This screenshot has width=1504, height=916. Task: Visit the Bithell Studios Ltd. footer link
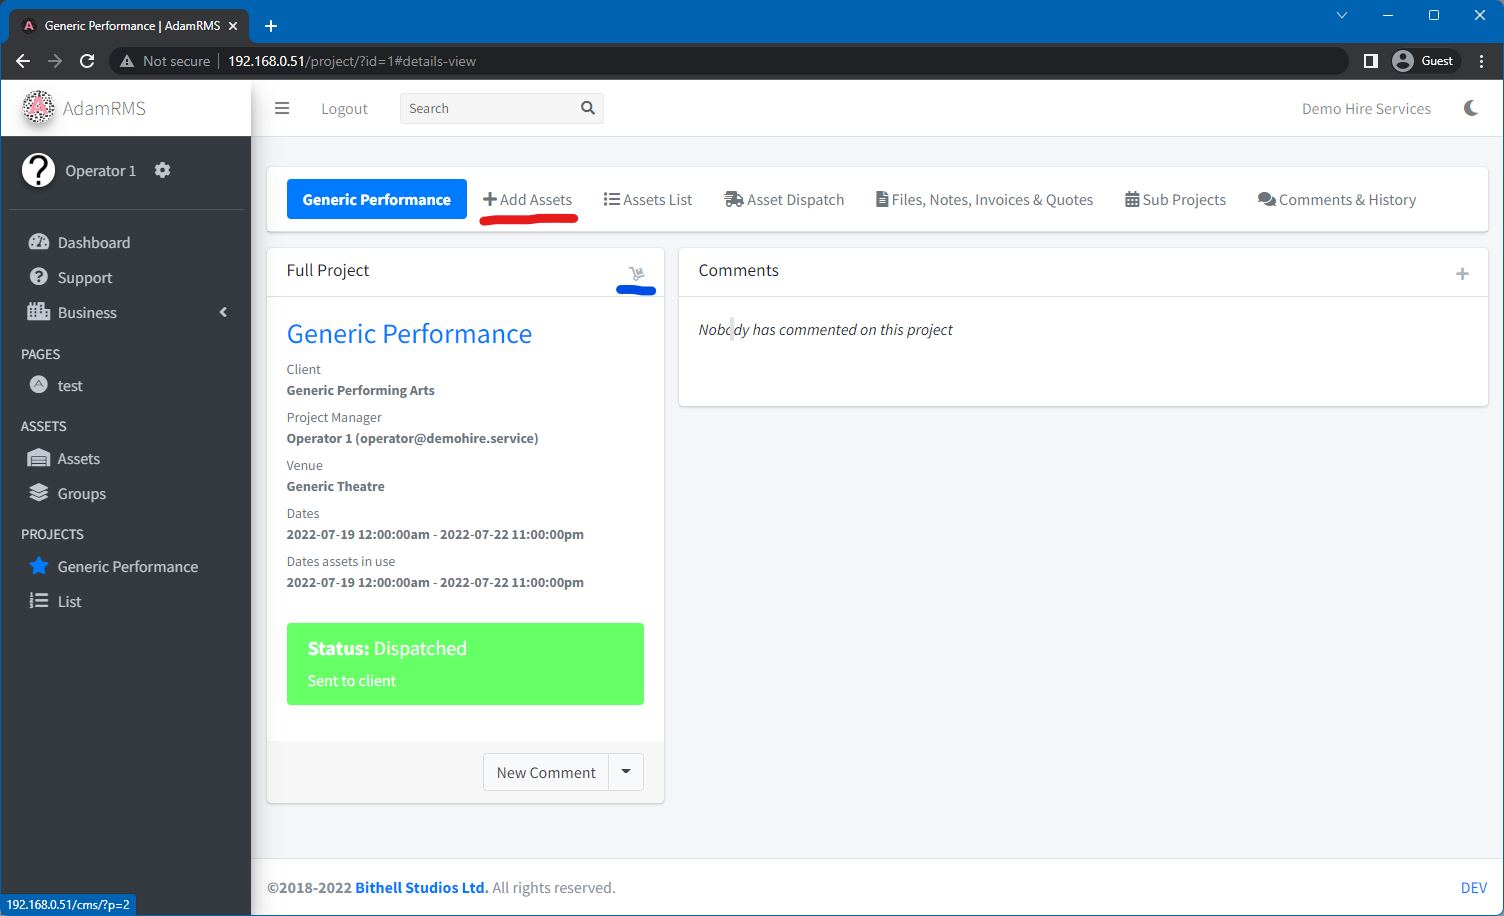click(x=421, y=887)
